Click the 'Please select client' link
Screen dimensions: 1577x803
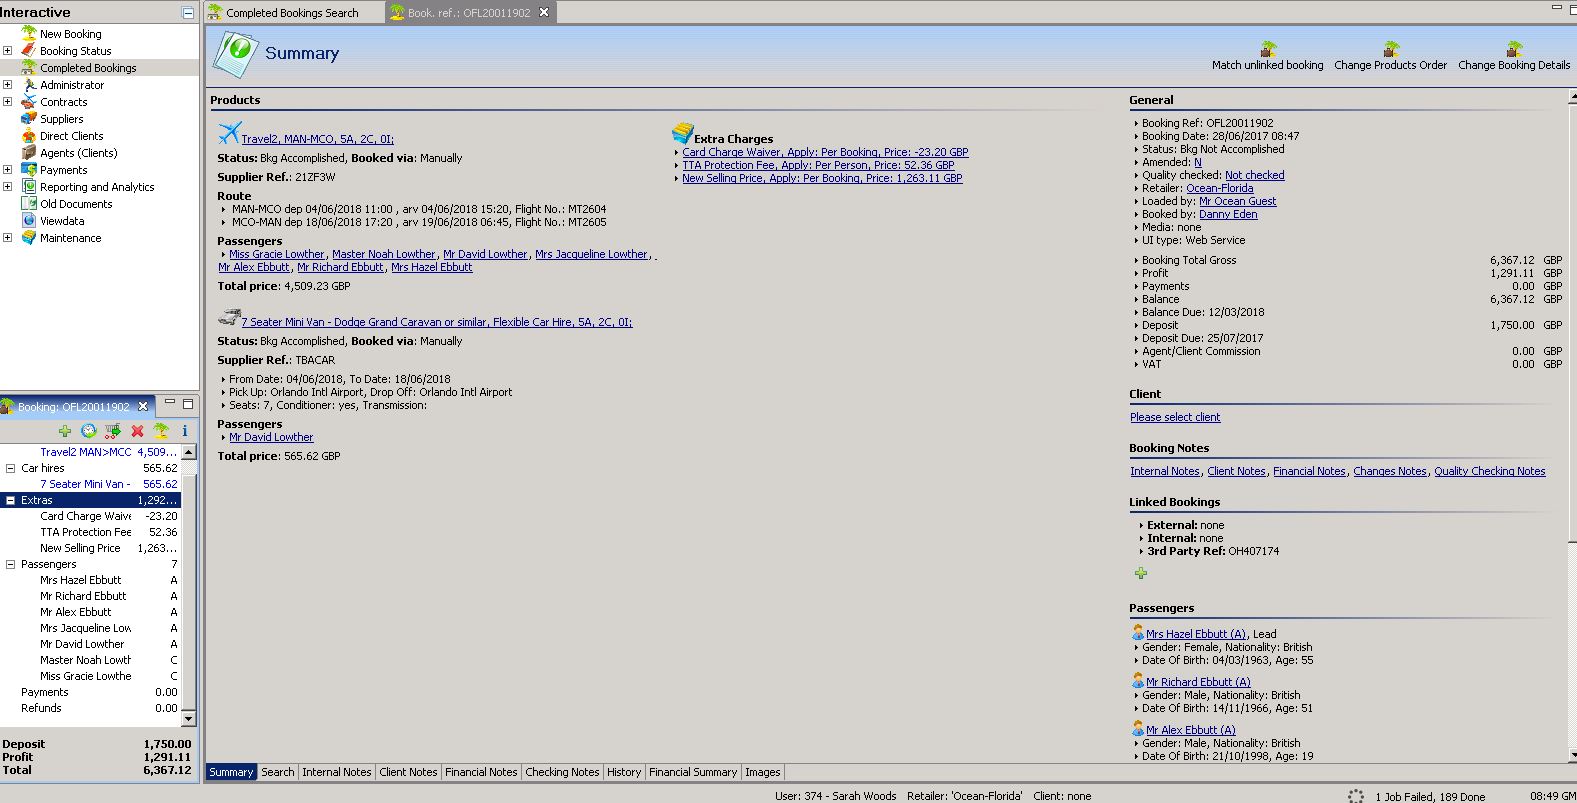coord(1175,417)
